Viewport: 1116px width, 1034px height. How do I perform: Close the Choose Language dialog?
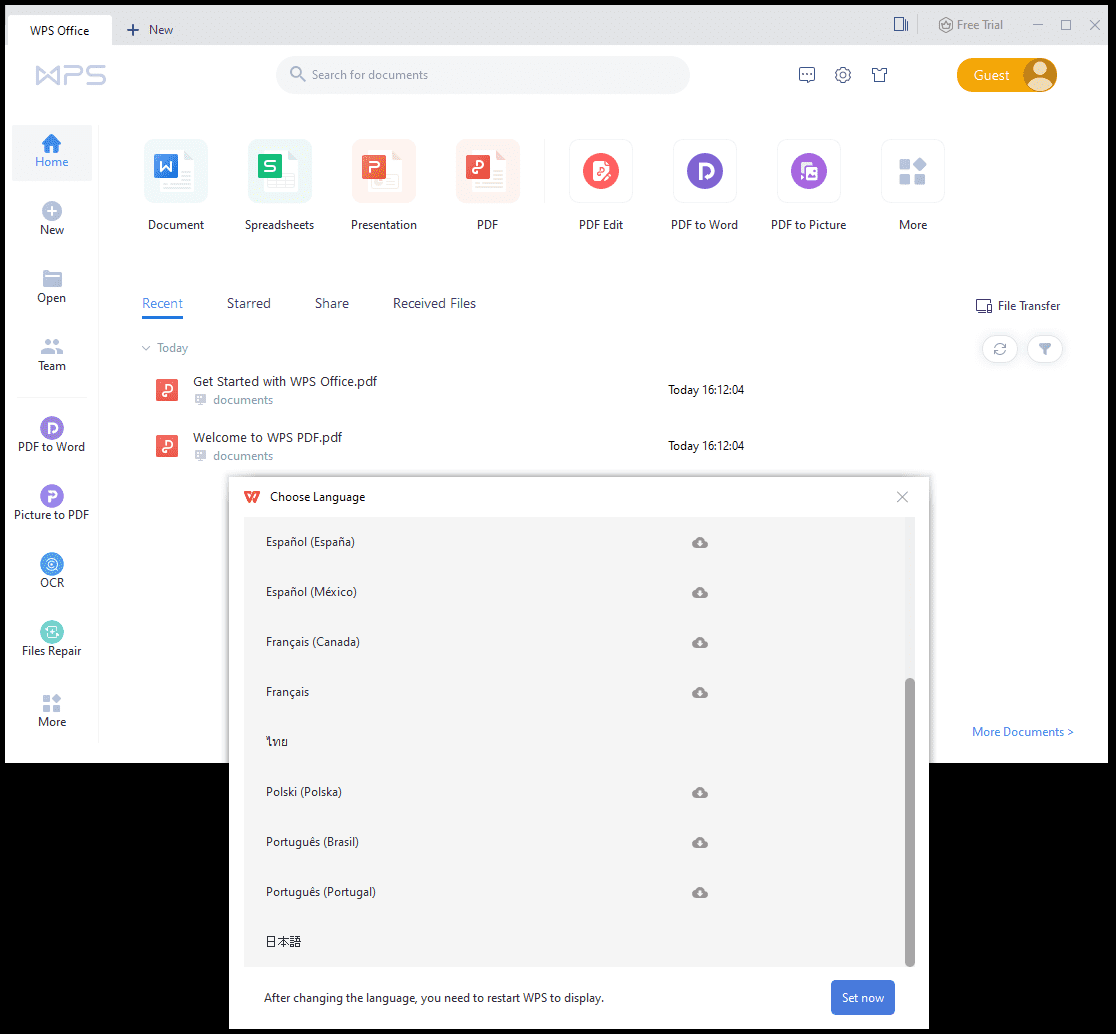pyautogui.click(x=902, y=497)
